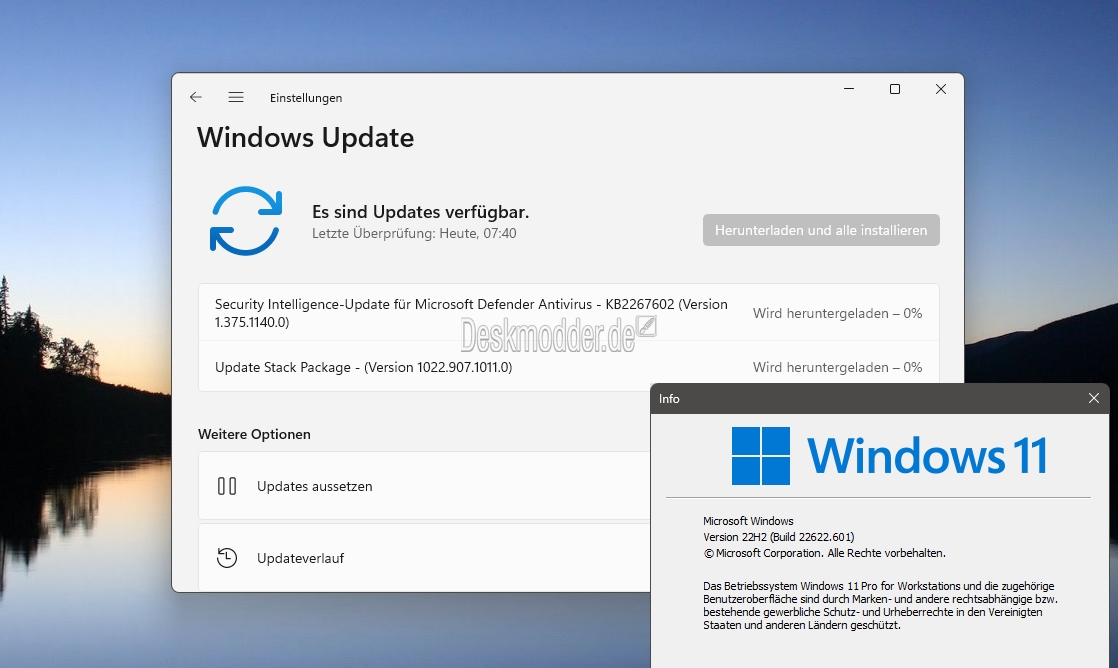This screenshot has width=1118, height=668.
Task: Click the 'Windows 11' wordmark in Info dialog
Action: pos(927,456)
